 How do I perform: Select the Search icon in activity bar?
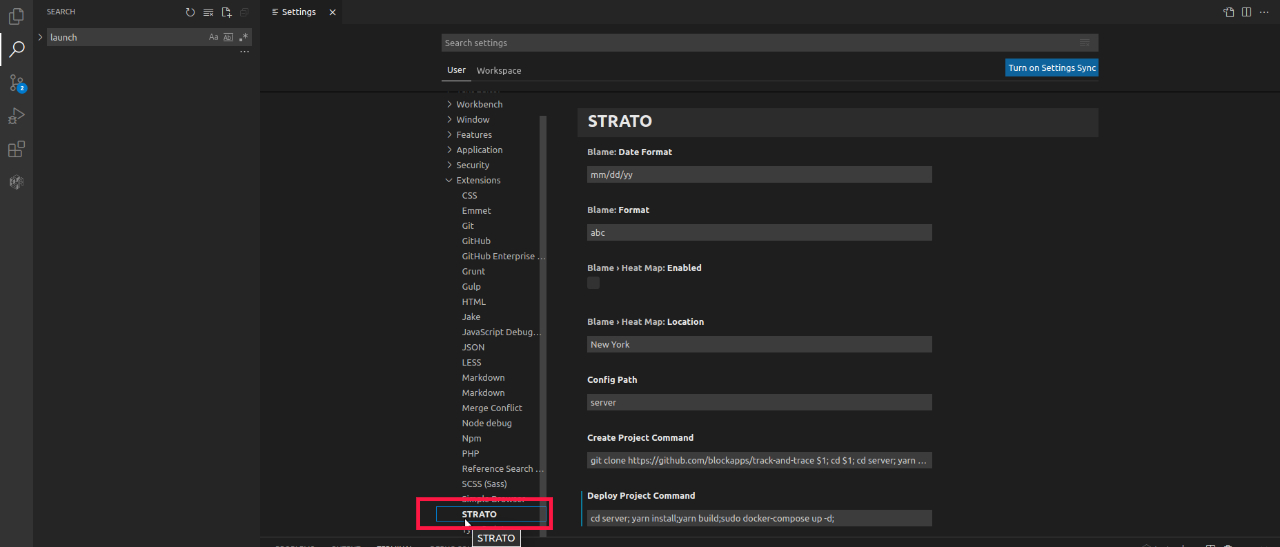[16, 49]
